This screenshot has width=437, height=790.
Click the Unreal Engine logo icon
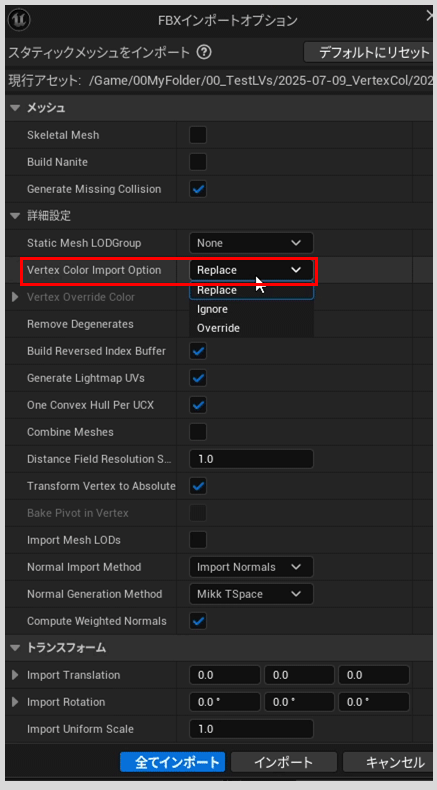coord(19,20)
